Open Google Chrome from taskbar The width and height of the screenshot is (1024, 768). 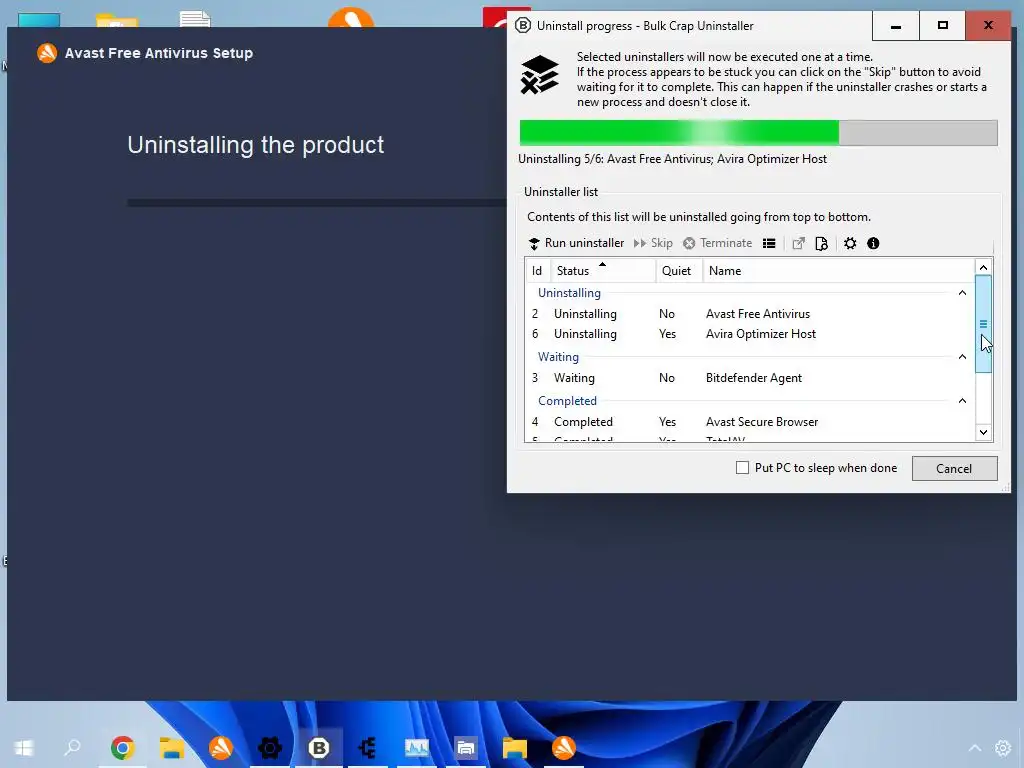click(122, 747)
